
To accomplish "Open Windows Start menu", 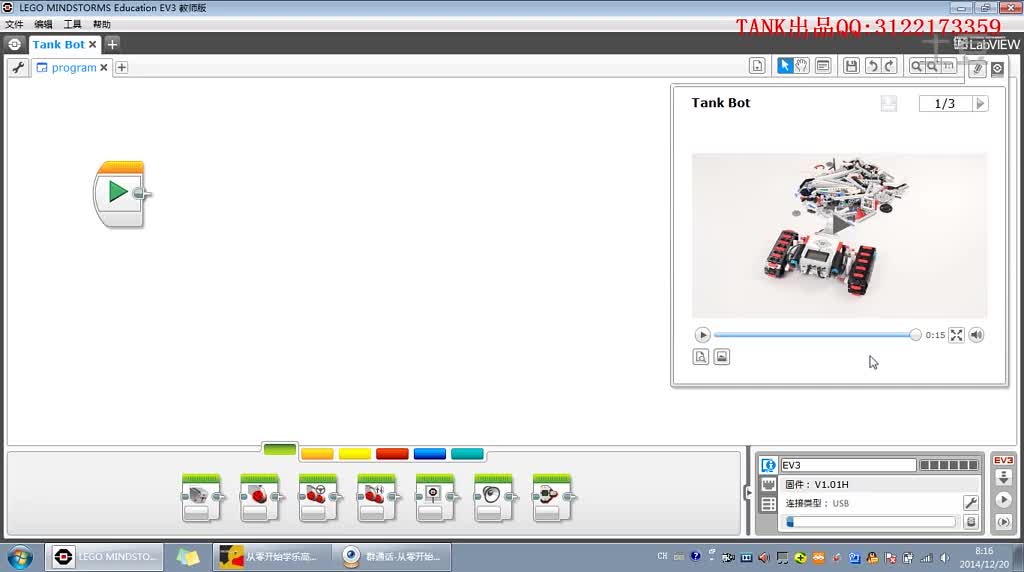I will 20,558.
